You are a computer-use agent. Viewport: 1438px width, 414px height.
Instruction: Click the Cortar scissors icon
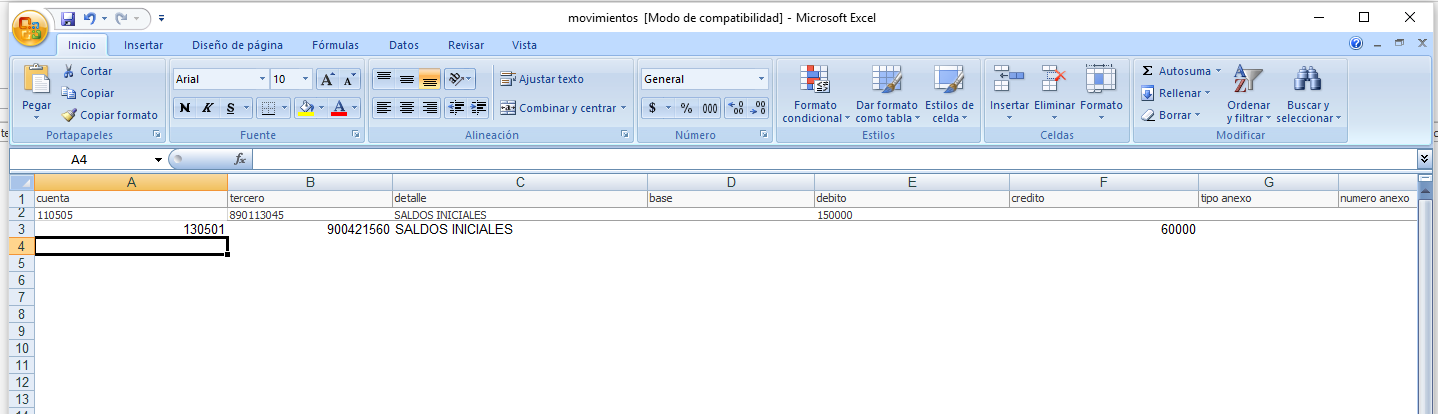point(69,71)
